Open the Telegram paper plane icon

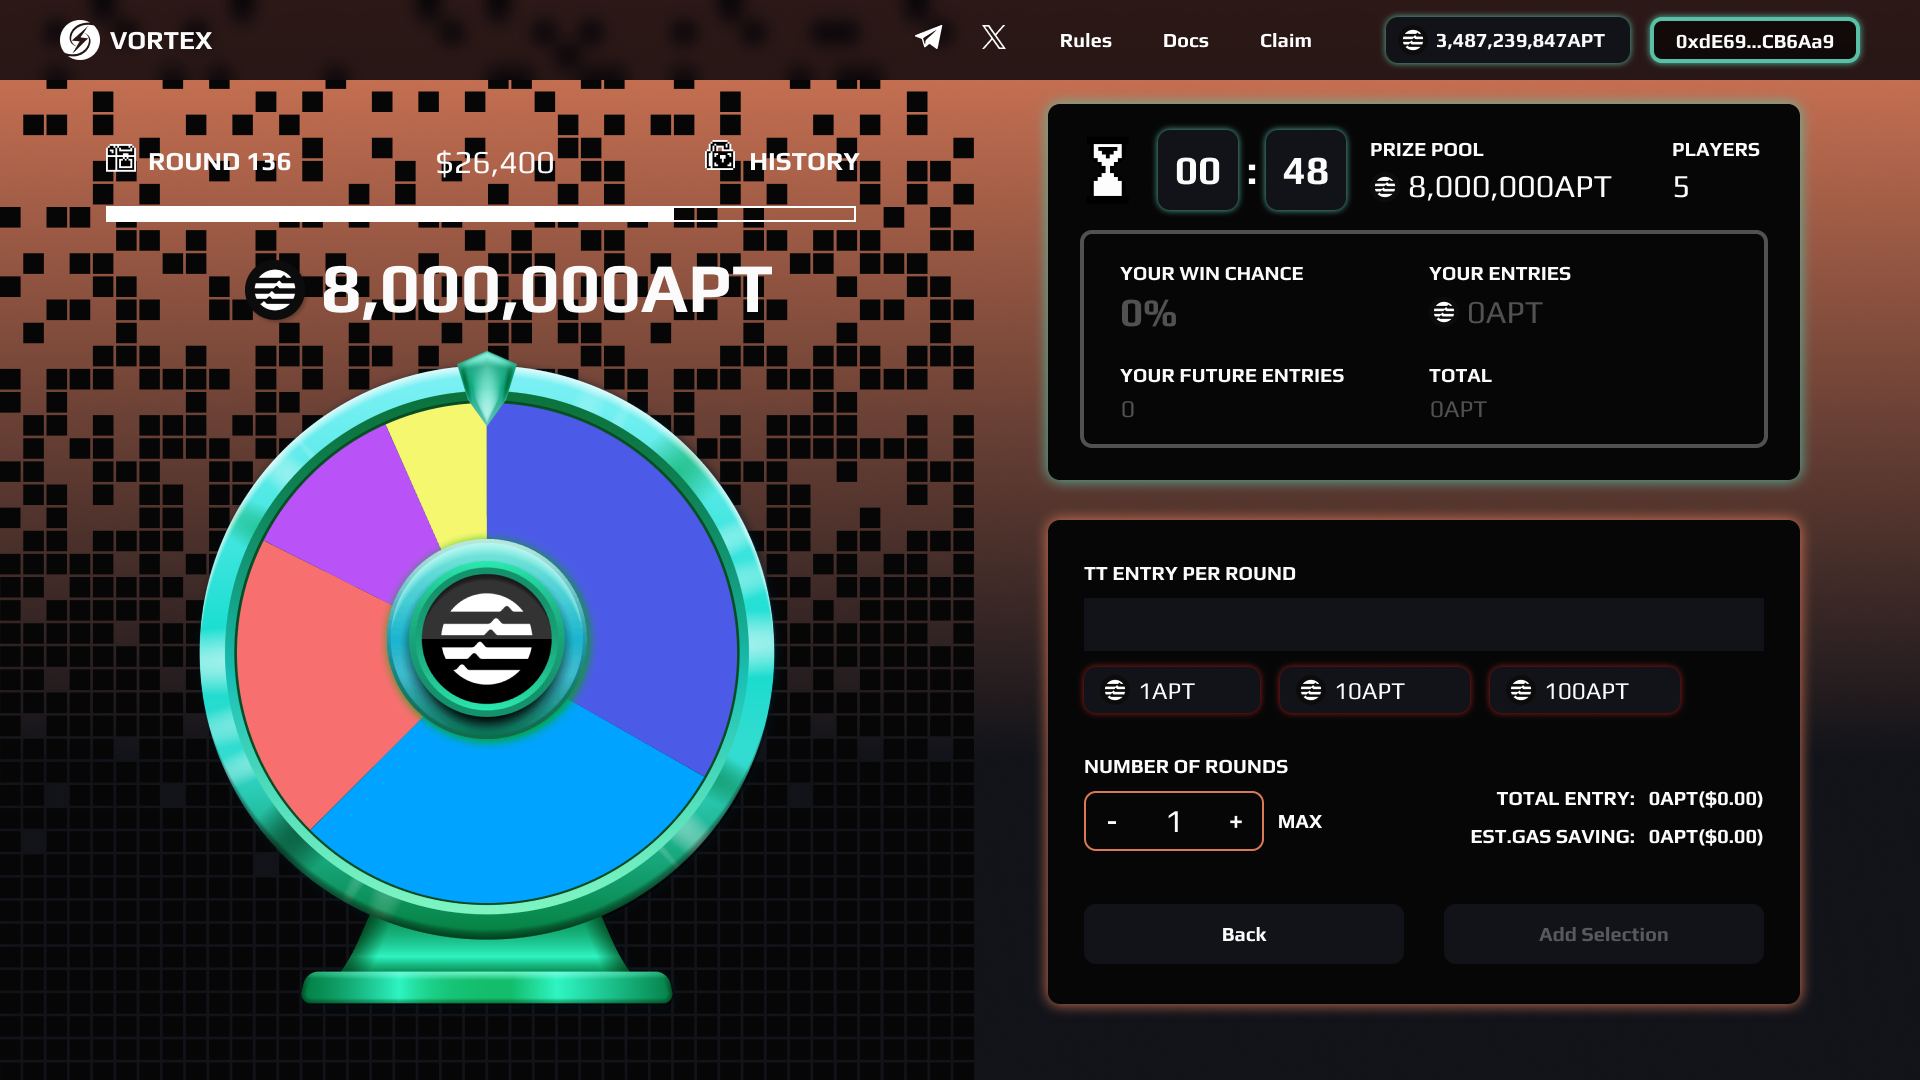coord(928,38)
